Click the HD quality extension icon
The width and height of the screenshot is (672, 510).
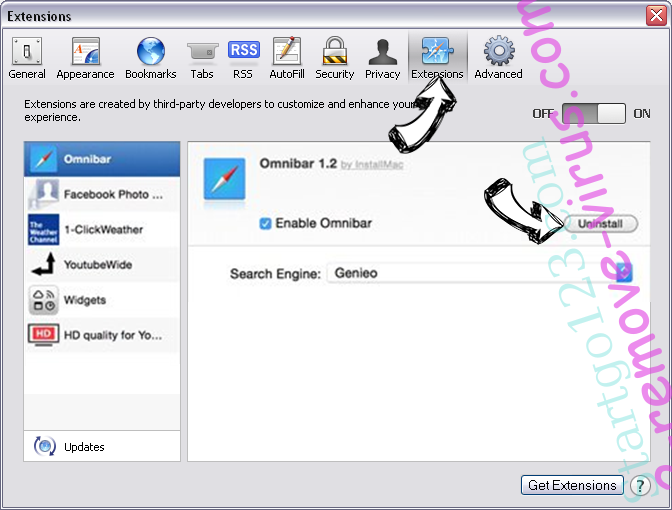click(x=43, y=335)
